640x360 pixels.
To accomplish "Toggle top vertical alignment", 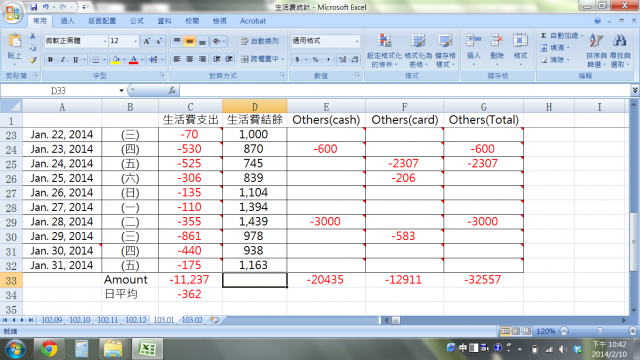I will coord(177,41).
